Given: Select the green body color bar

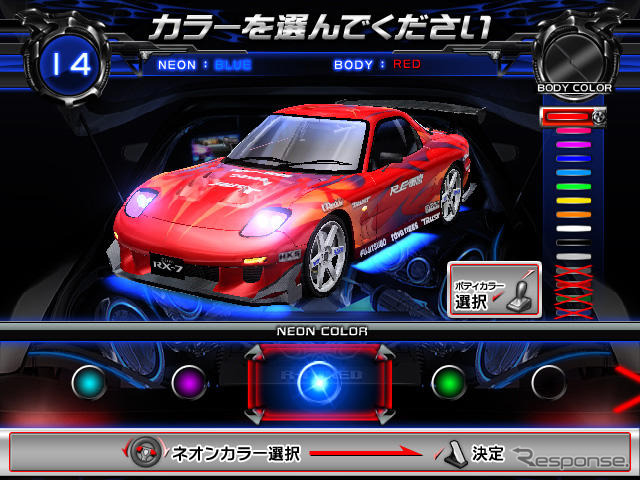Looking at the screenshot, I should pyautogui.click(x=573, y=187).
